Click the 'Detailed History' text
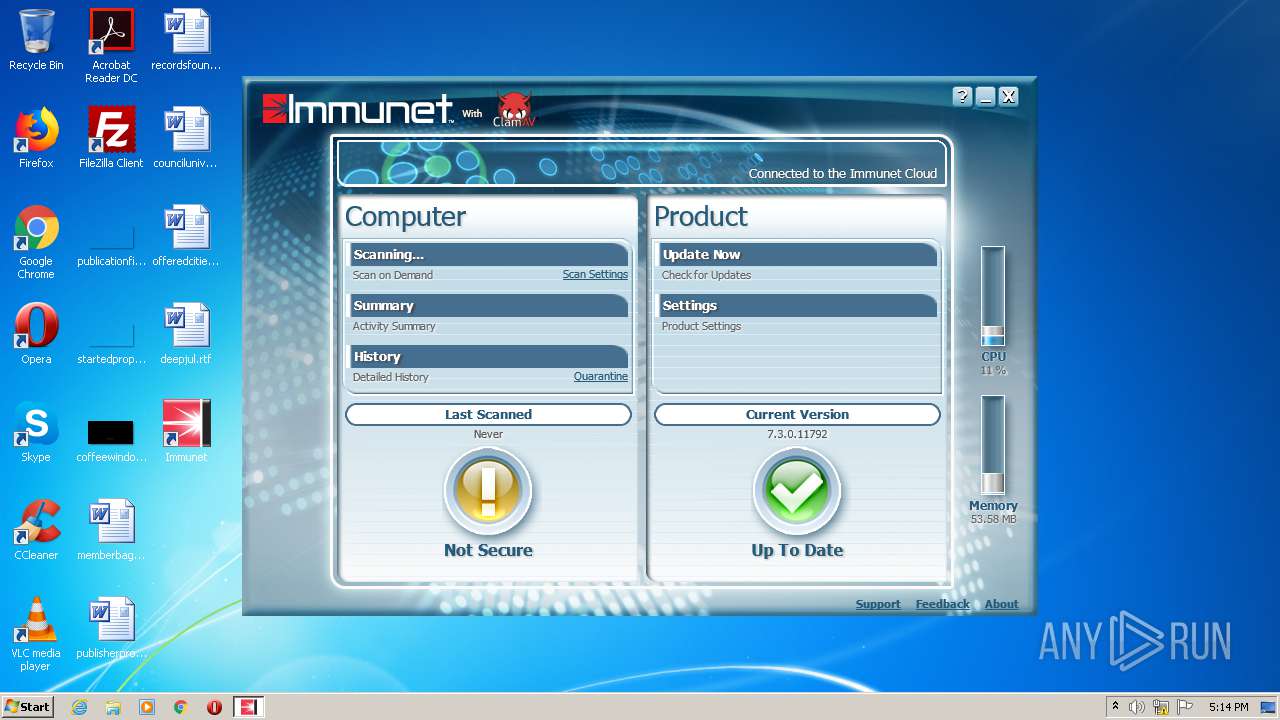The image size is (1280, 720). [x=391, y=377]
